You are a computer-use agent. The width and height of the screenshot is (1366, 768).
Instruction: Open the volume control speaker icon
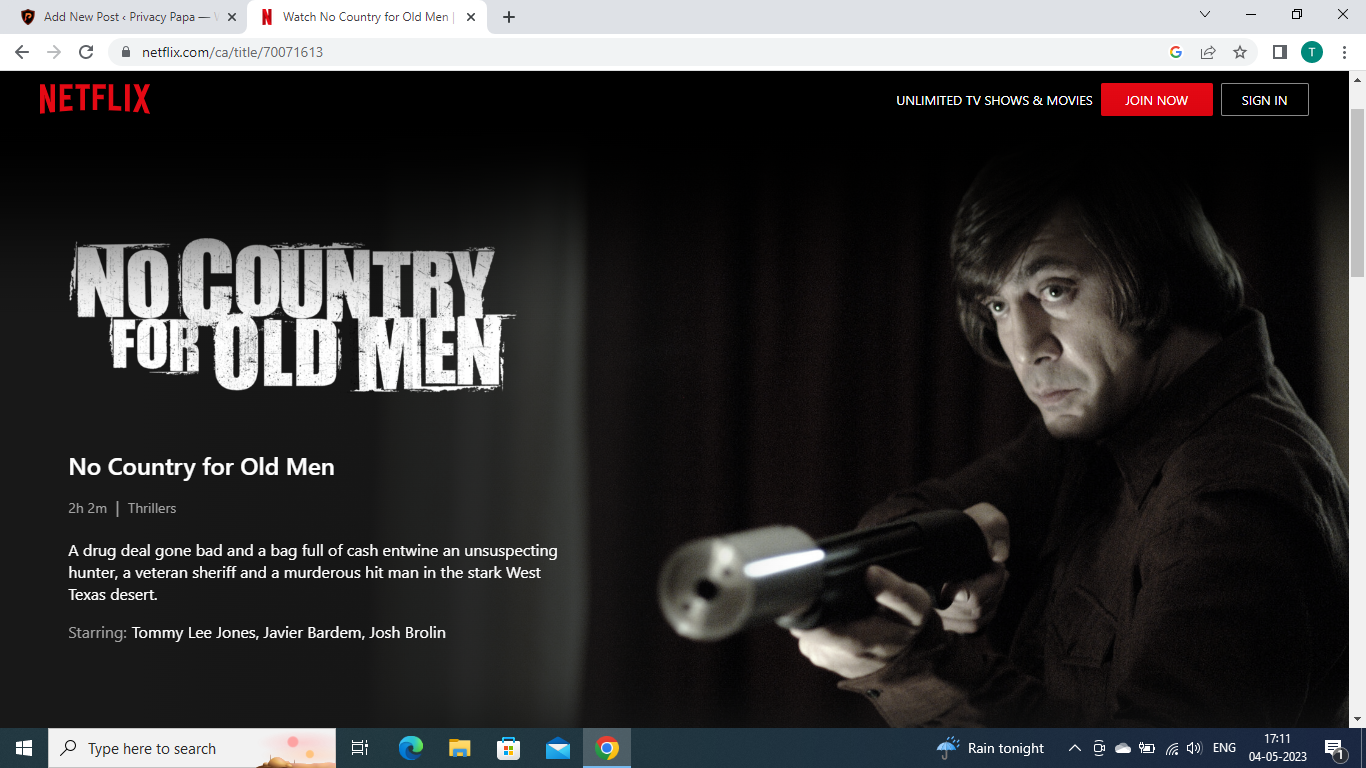coord(1193,748)
